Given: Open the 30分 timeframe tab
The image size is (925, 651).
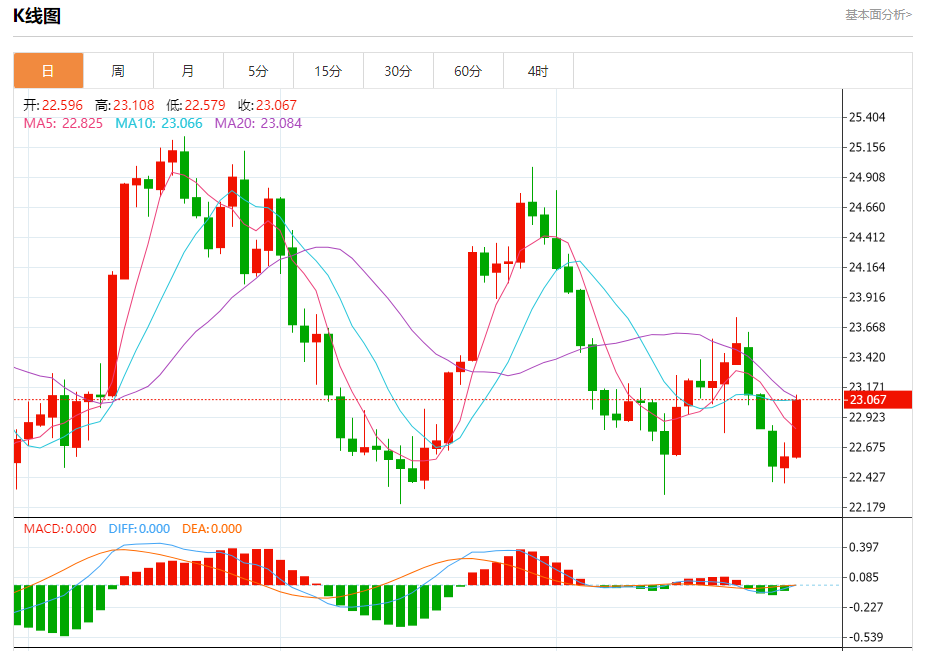Looking at the screenshot, I should [x=398, y=71].
